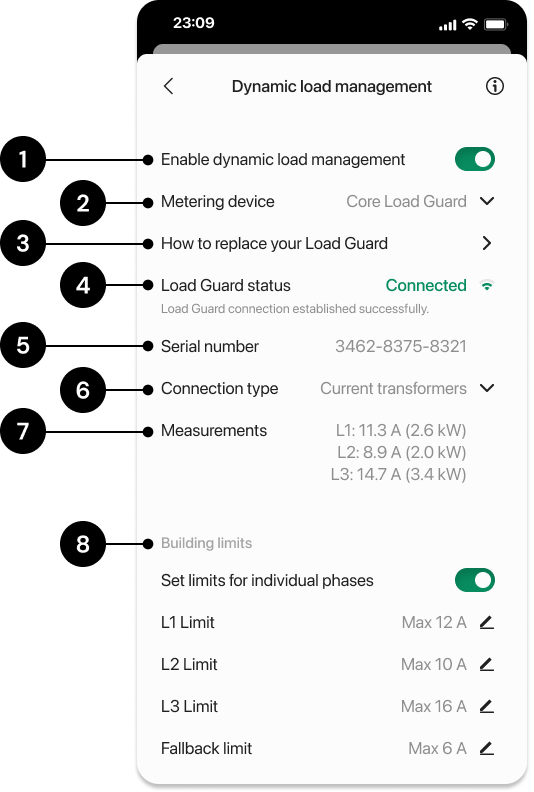This screenshot has width=534, height=792.
Task: Select the Core Load Guard value
Action: click(406, 202)
